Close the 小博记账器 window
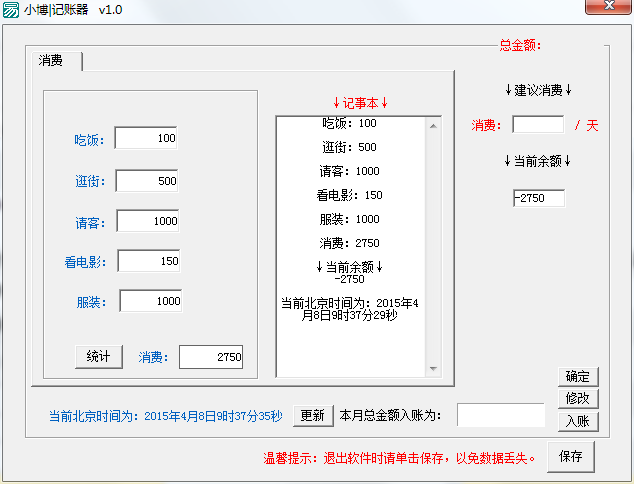The image size is (634, 484). click(x=606, y=7)
